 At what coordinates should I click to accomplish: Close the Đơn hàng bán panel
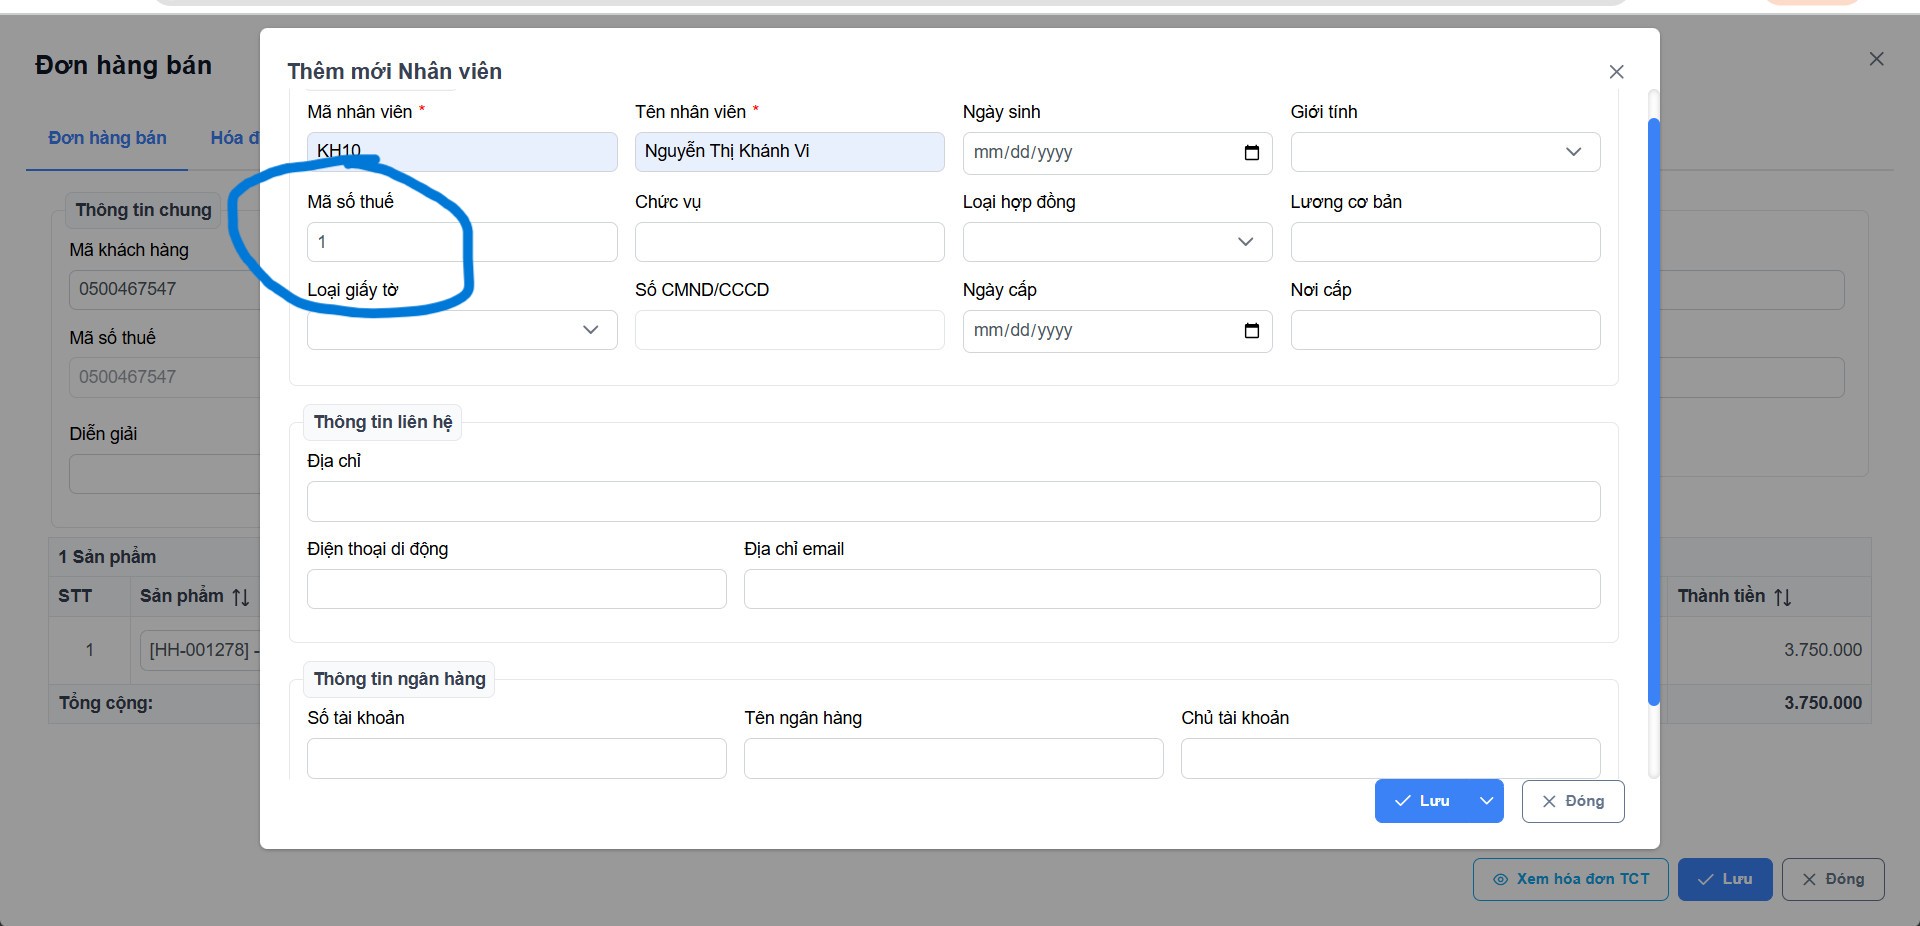(1876, 59)
